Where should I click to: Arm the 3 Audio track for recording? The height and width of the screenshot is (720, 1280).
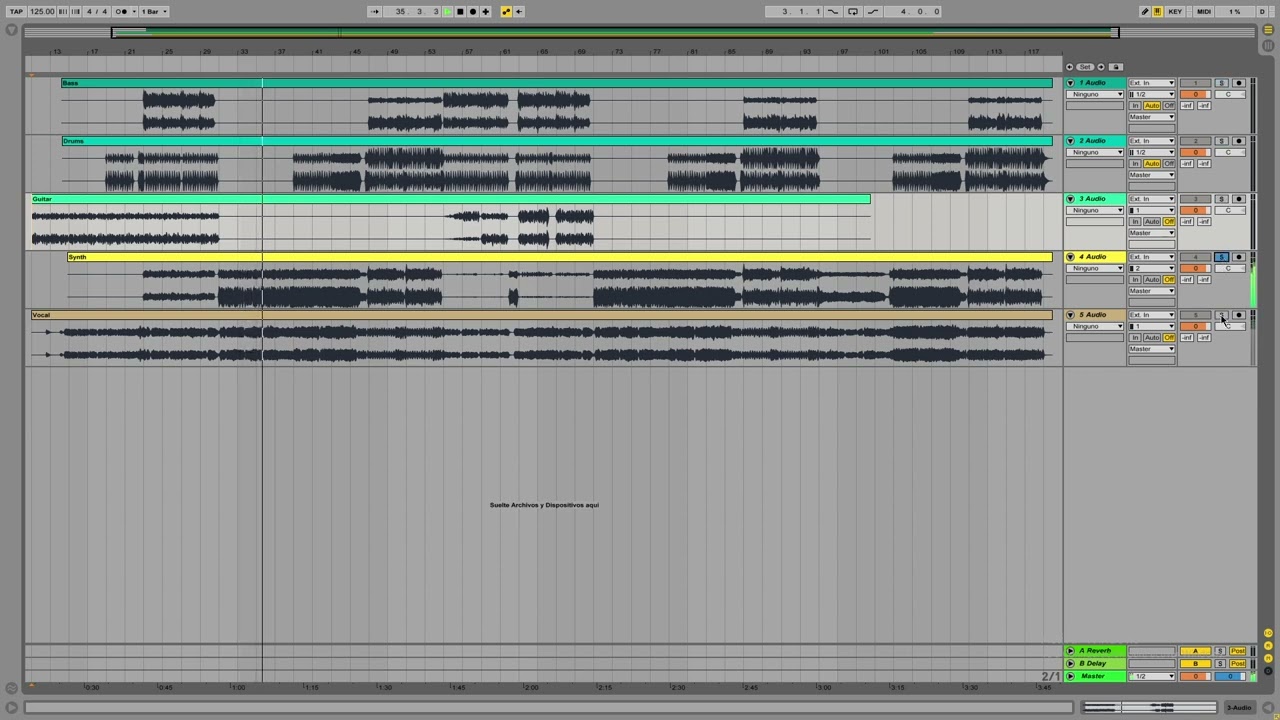(1238, 199)
